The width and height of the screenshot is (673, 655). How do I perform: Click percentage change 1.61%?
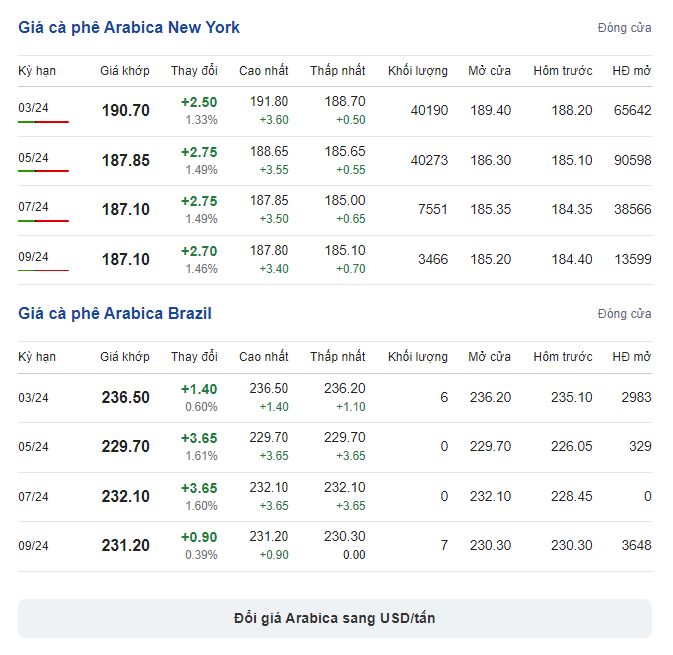(201, 456)
